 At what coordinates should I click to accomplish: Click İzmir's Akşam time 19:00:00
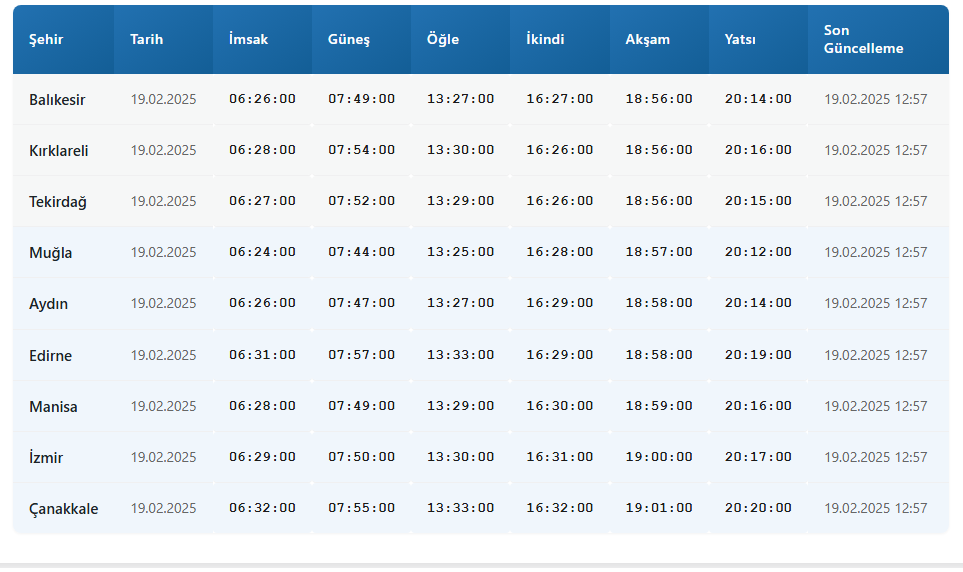point(659,457)
